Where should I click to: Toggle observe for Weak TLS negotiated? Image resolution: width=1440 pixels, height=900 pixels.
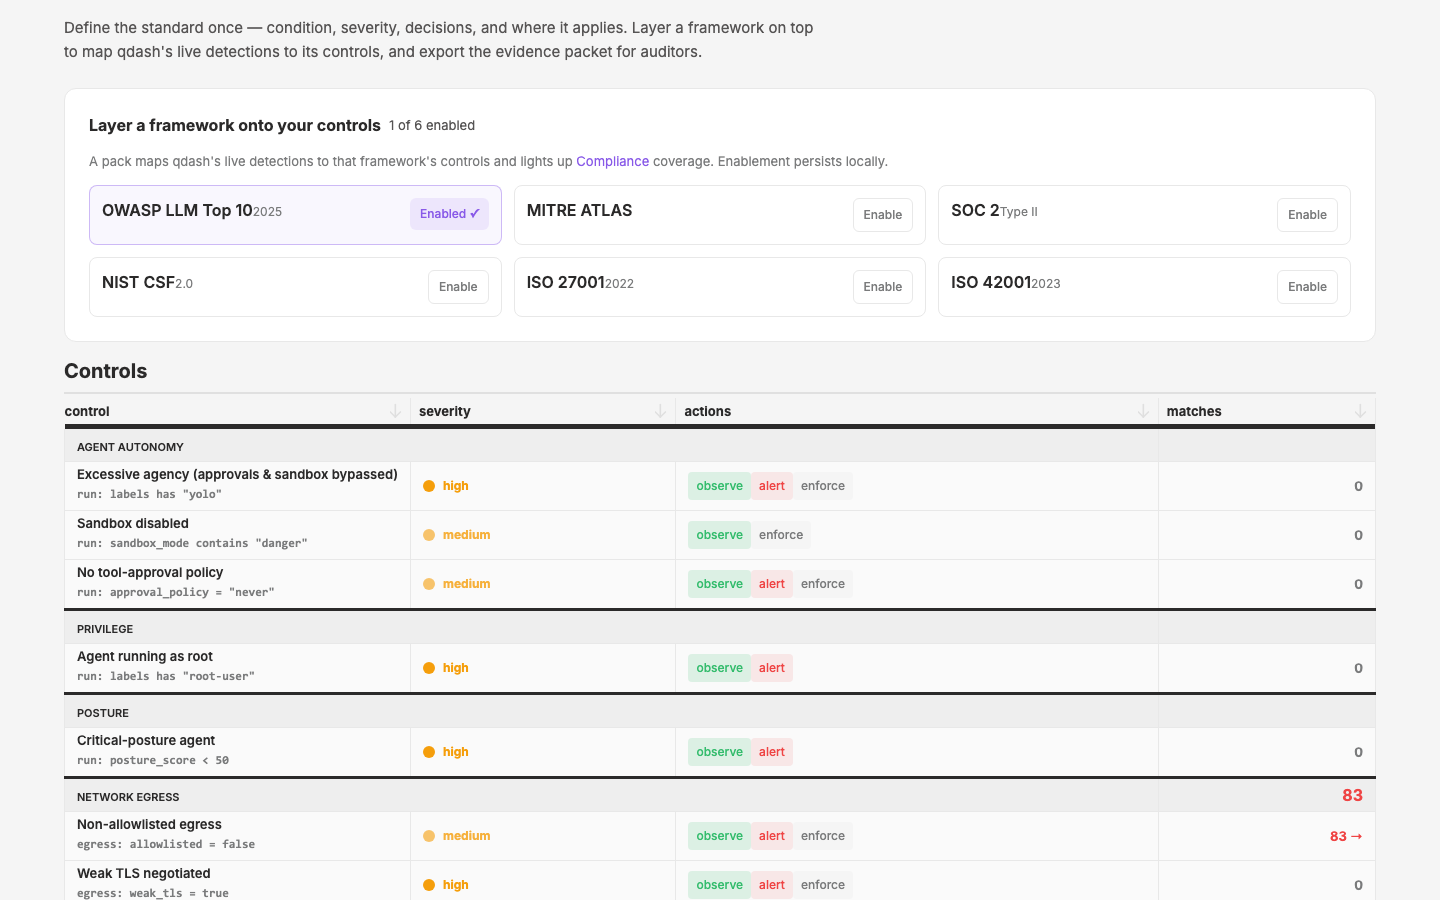(x=719, y=885)
